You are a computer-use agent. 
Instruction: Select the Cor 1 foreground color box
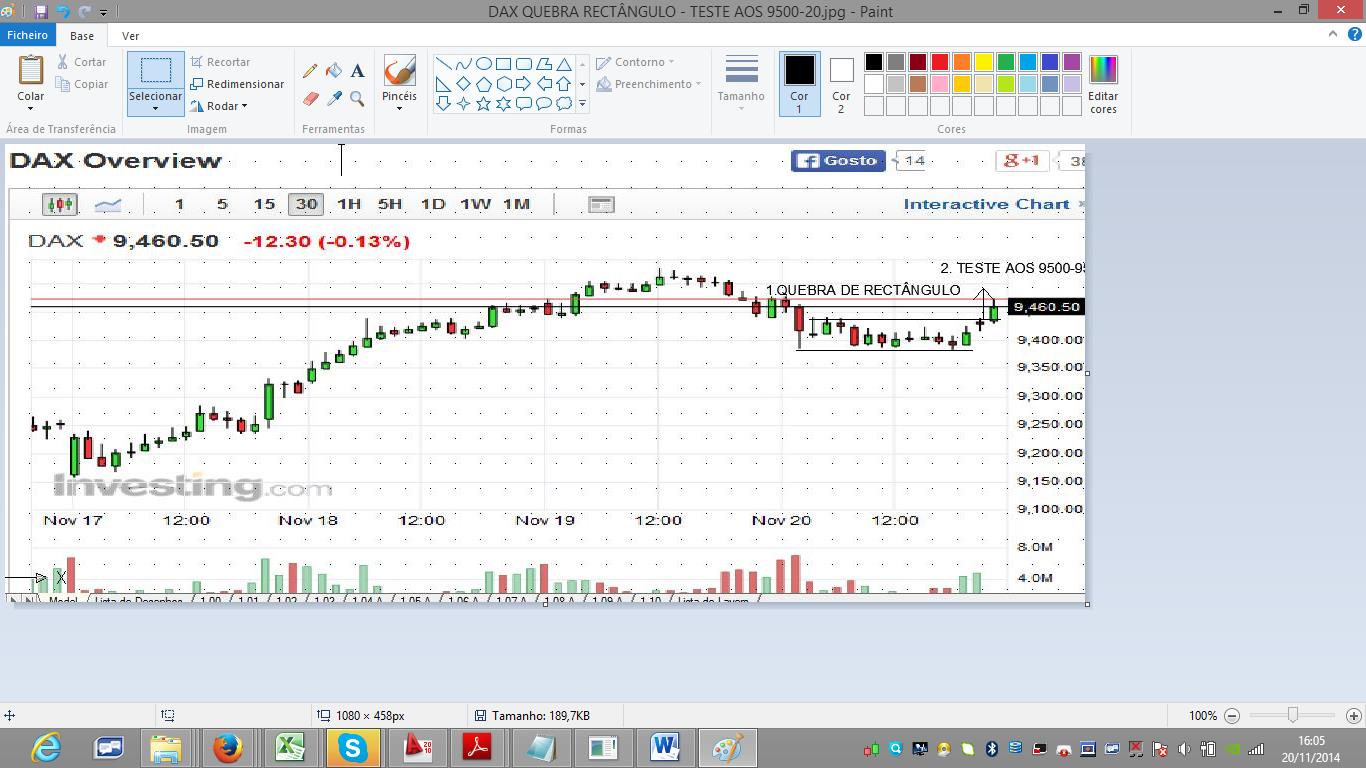799,84
